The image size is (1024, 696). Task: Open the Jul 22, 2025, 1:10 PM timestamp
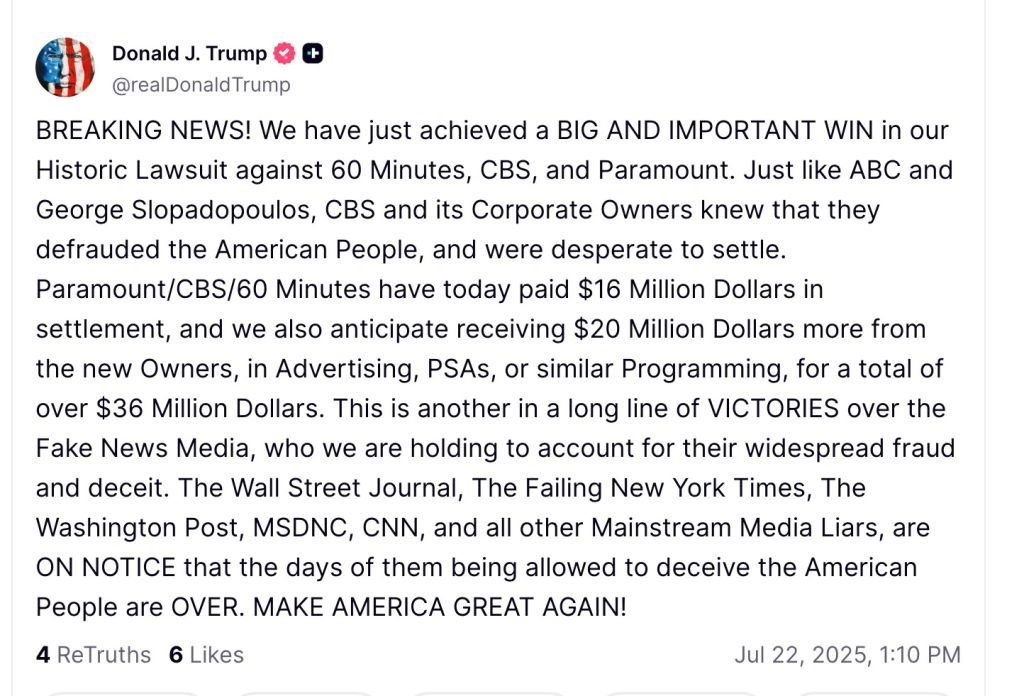(847, 655)
